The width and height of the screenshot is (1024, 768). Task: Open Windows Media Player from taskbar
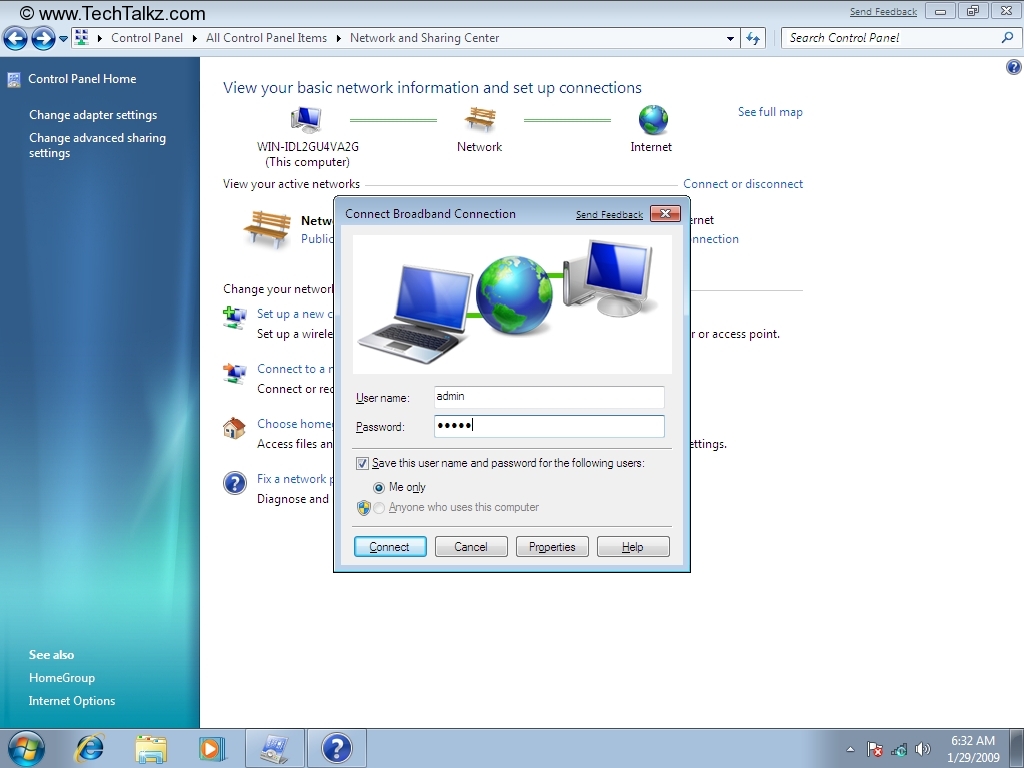coord(212,748)
